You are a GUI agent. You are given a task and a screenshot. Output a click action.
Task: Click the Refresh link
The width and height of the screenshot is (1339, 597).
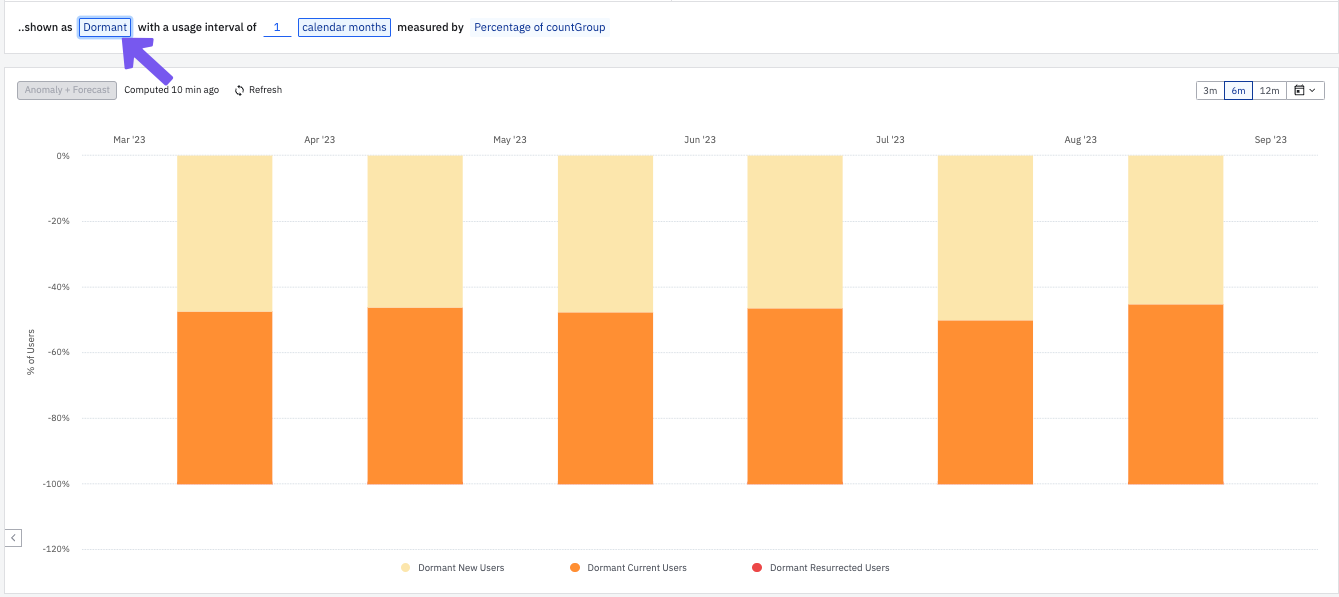coord(265,89)
